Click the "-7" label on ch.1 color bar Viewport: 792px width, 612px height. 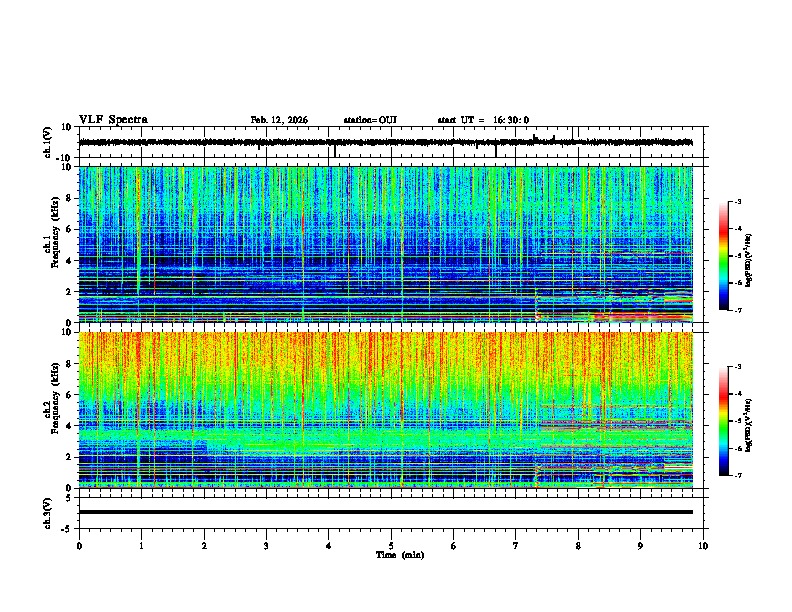[x=737, y=310]
